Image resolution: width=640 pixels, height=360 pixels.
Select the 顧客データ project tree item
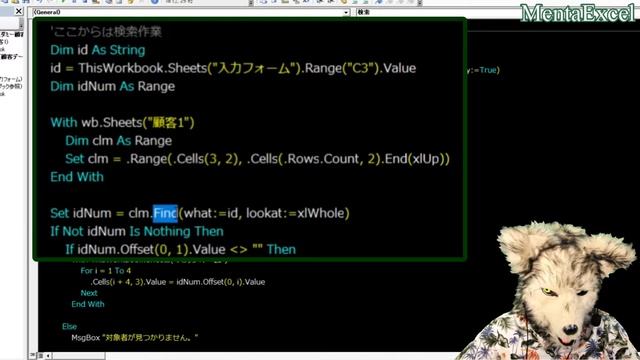tap(12, 57)
